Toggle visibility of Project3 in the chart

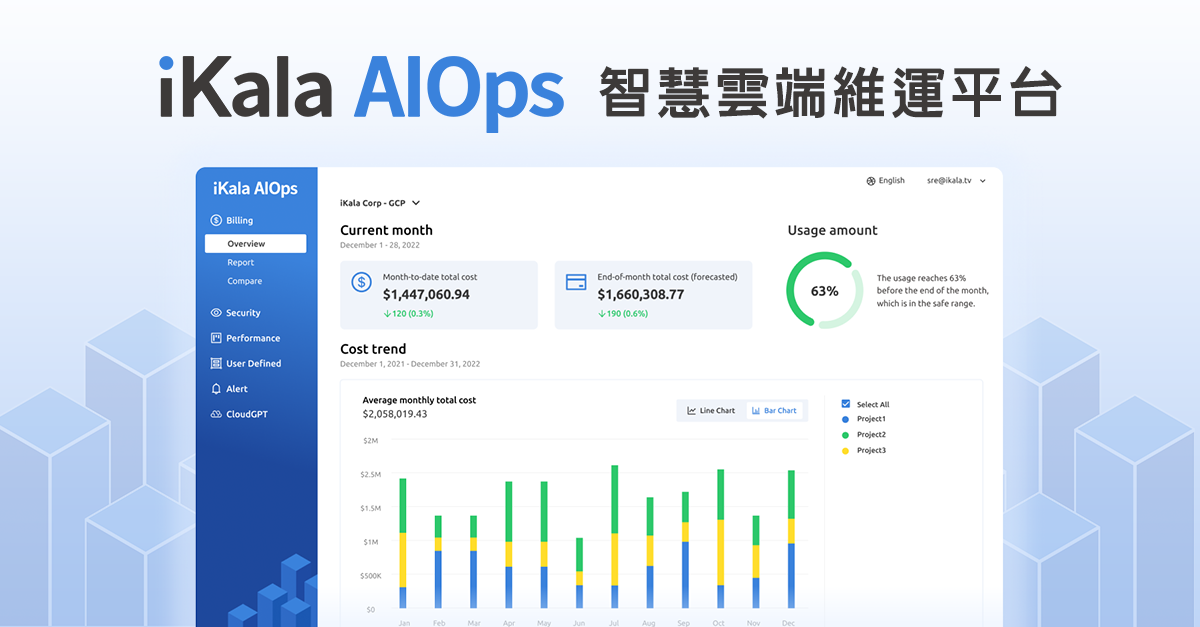point(846,450)
